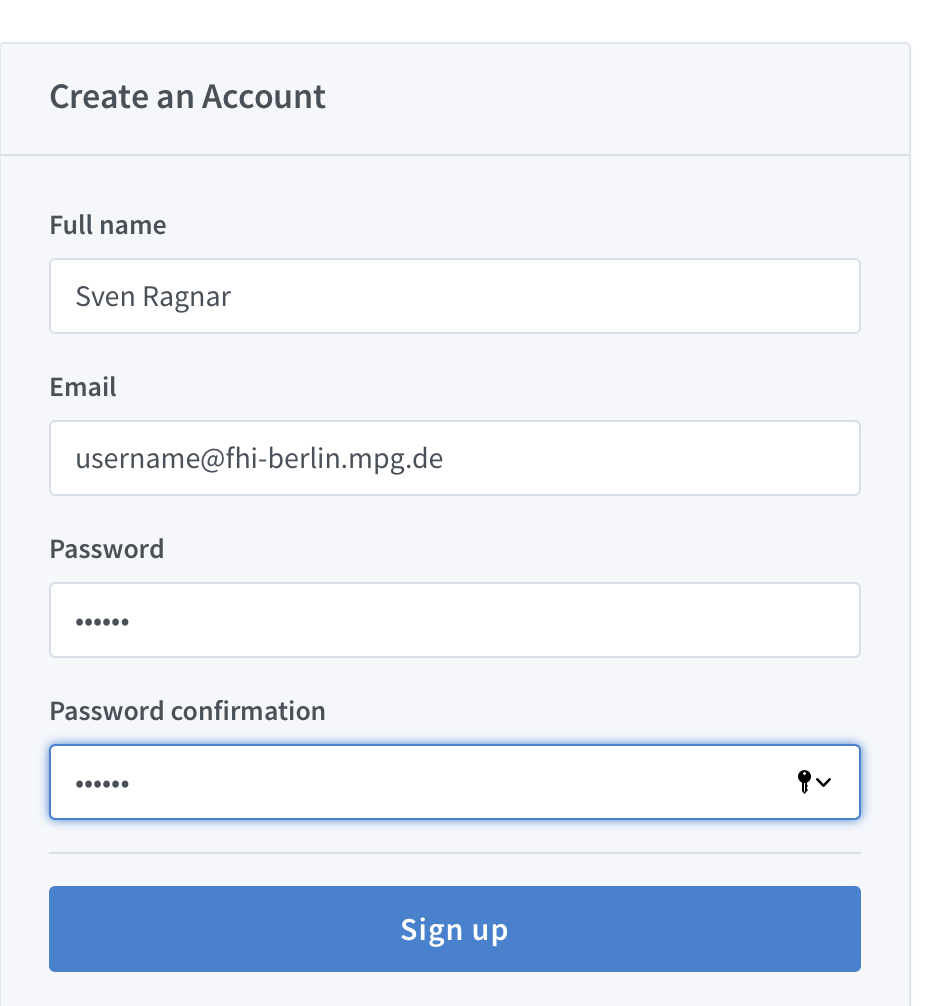Click the username part of email address
The height and width of the screenshot is (1006, 936).
click(x=137, y=459)
